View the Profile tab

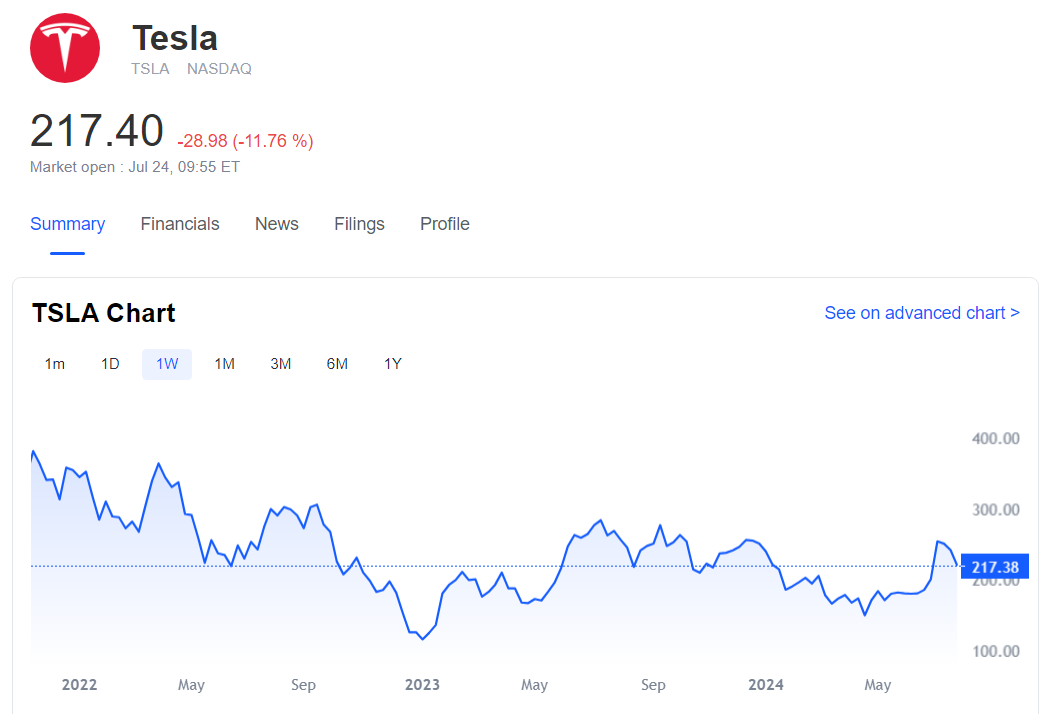[444, 224]
